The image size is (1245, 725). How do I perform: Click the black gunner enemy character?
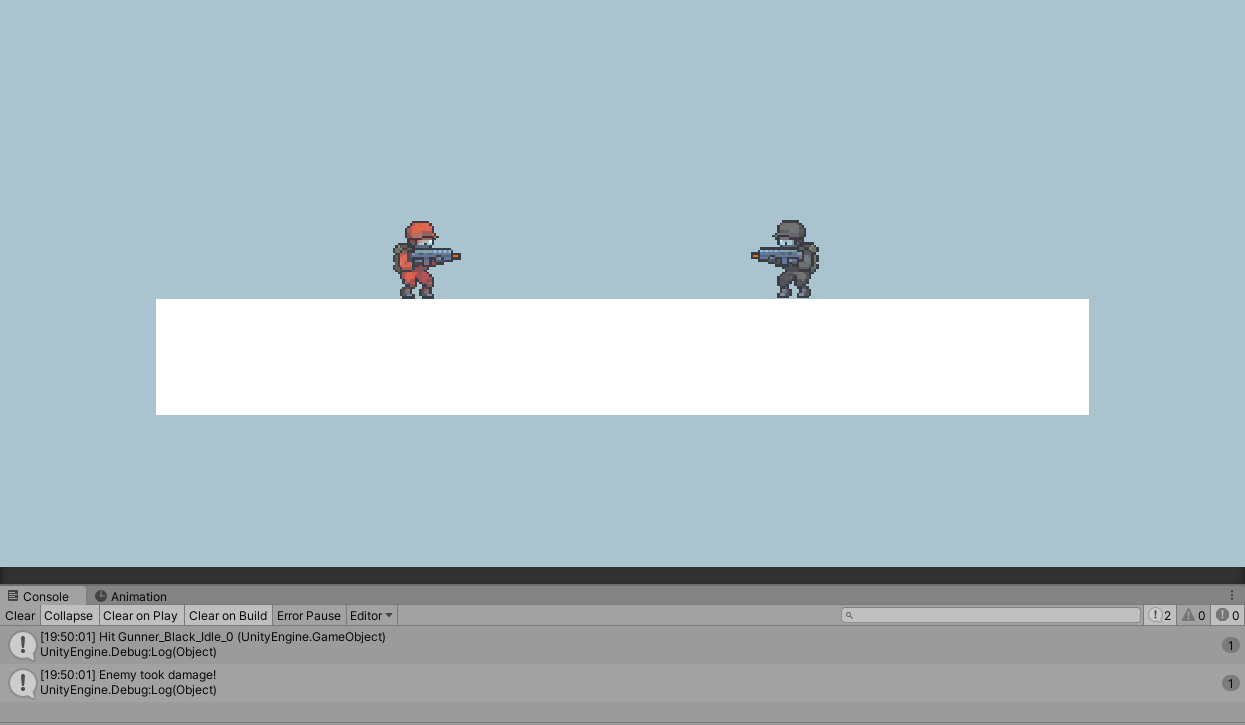[x=786, y=259]
